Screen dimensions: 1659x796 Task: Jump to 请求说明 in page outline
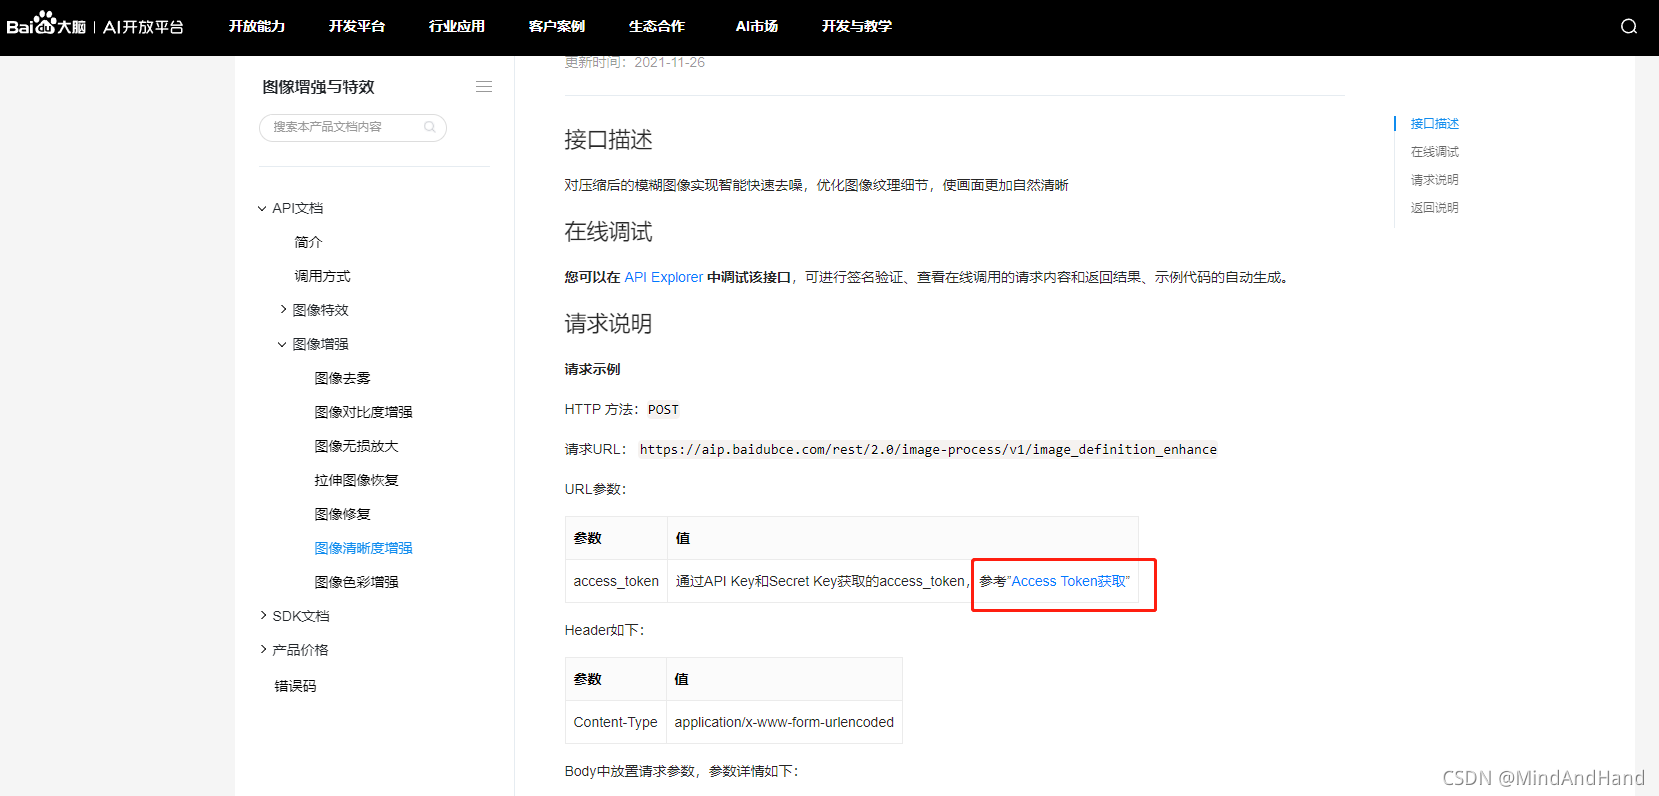[1434, 180]
